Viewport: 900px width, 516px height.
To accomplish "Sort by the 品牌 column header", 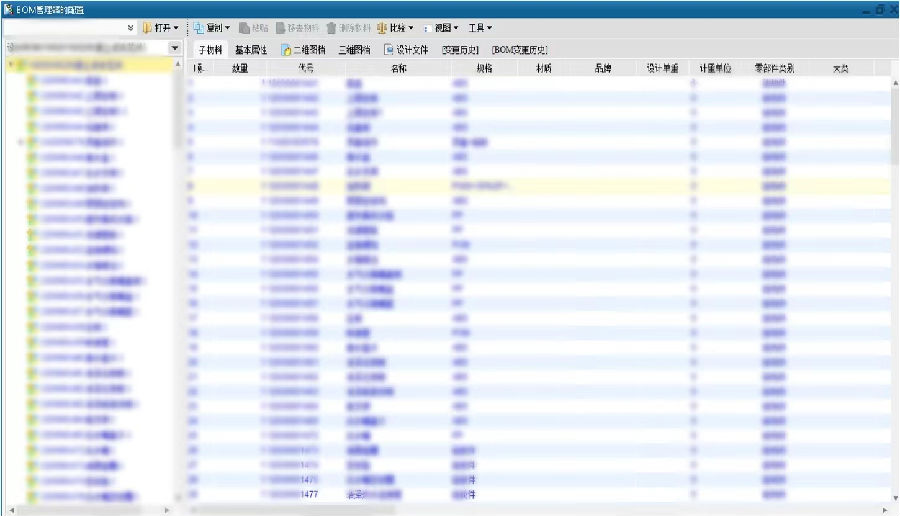I will pyautogui.click(x=603, y=68).
